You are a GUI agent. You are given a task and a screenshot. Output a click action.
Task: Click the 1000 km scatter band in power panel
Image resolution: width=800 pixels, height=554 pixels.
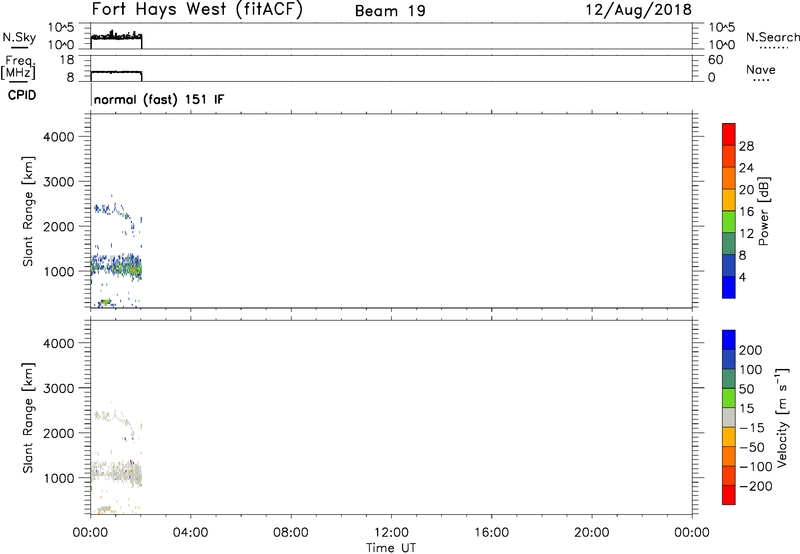117,267
